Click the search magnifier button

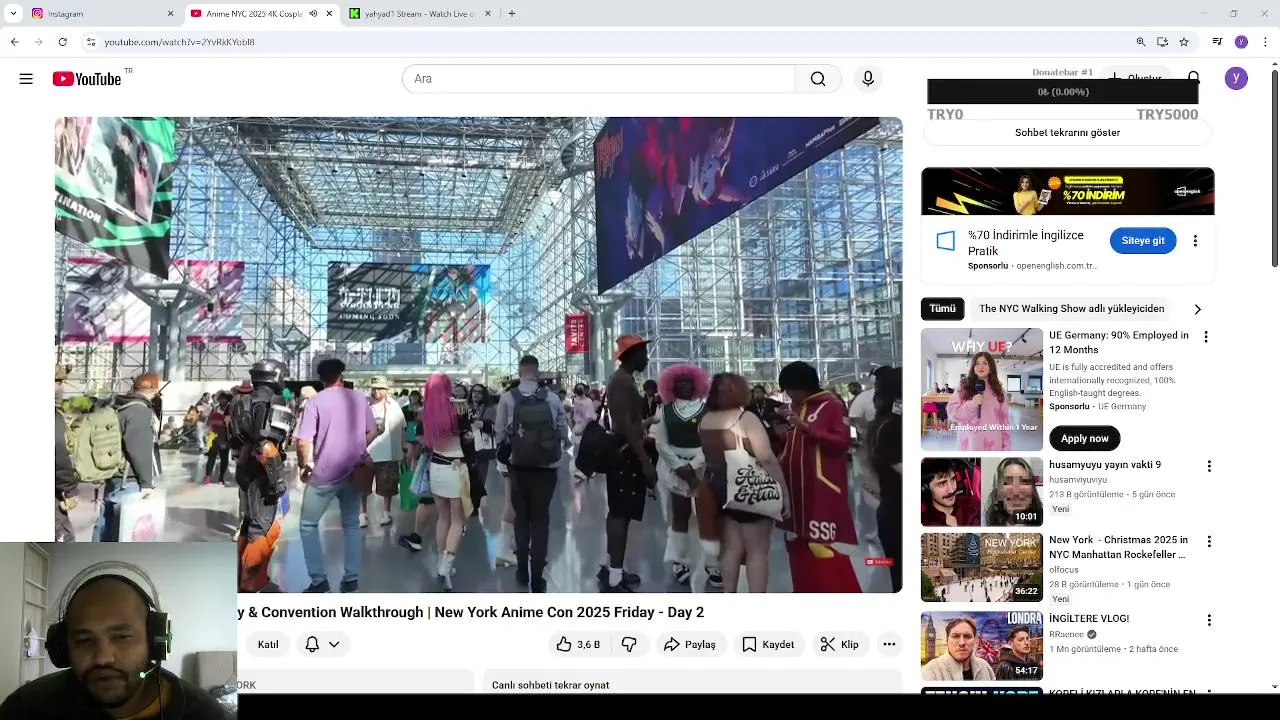818,79
